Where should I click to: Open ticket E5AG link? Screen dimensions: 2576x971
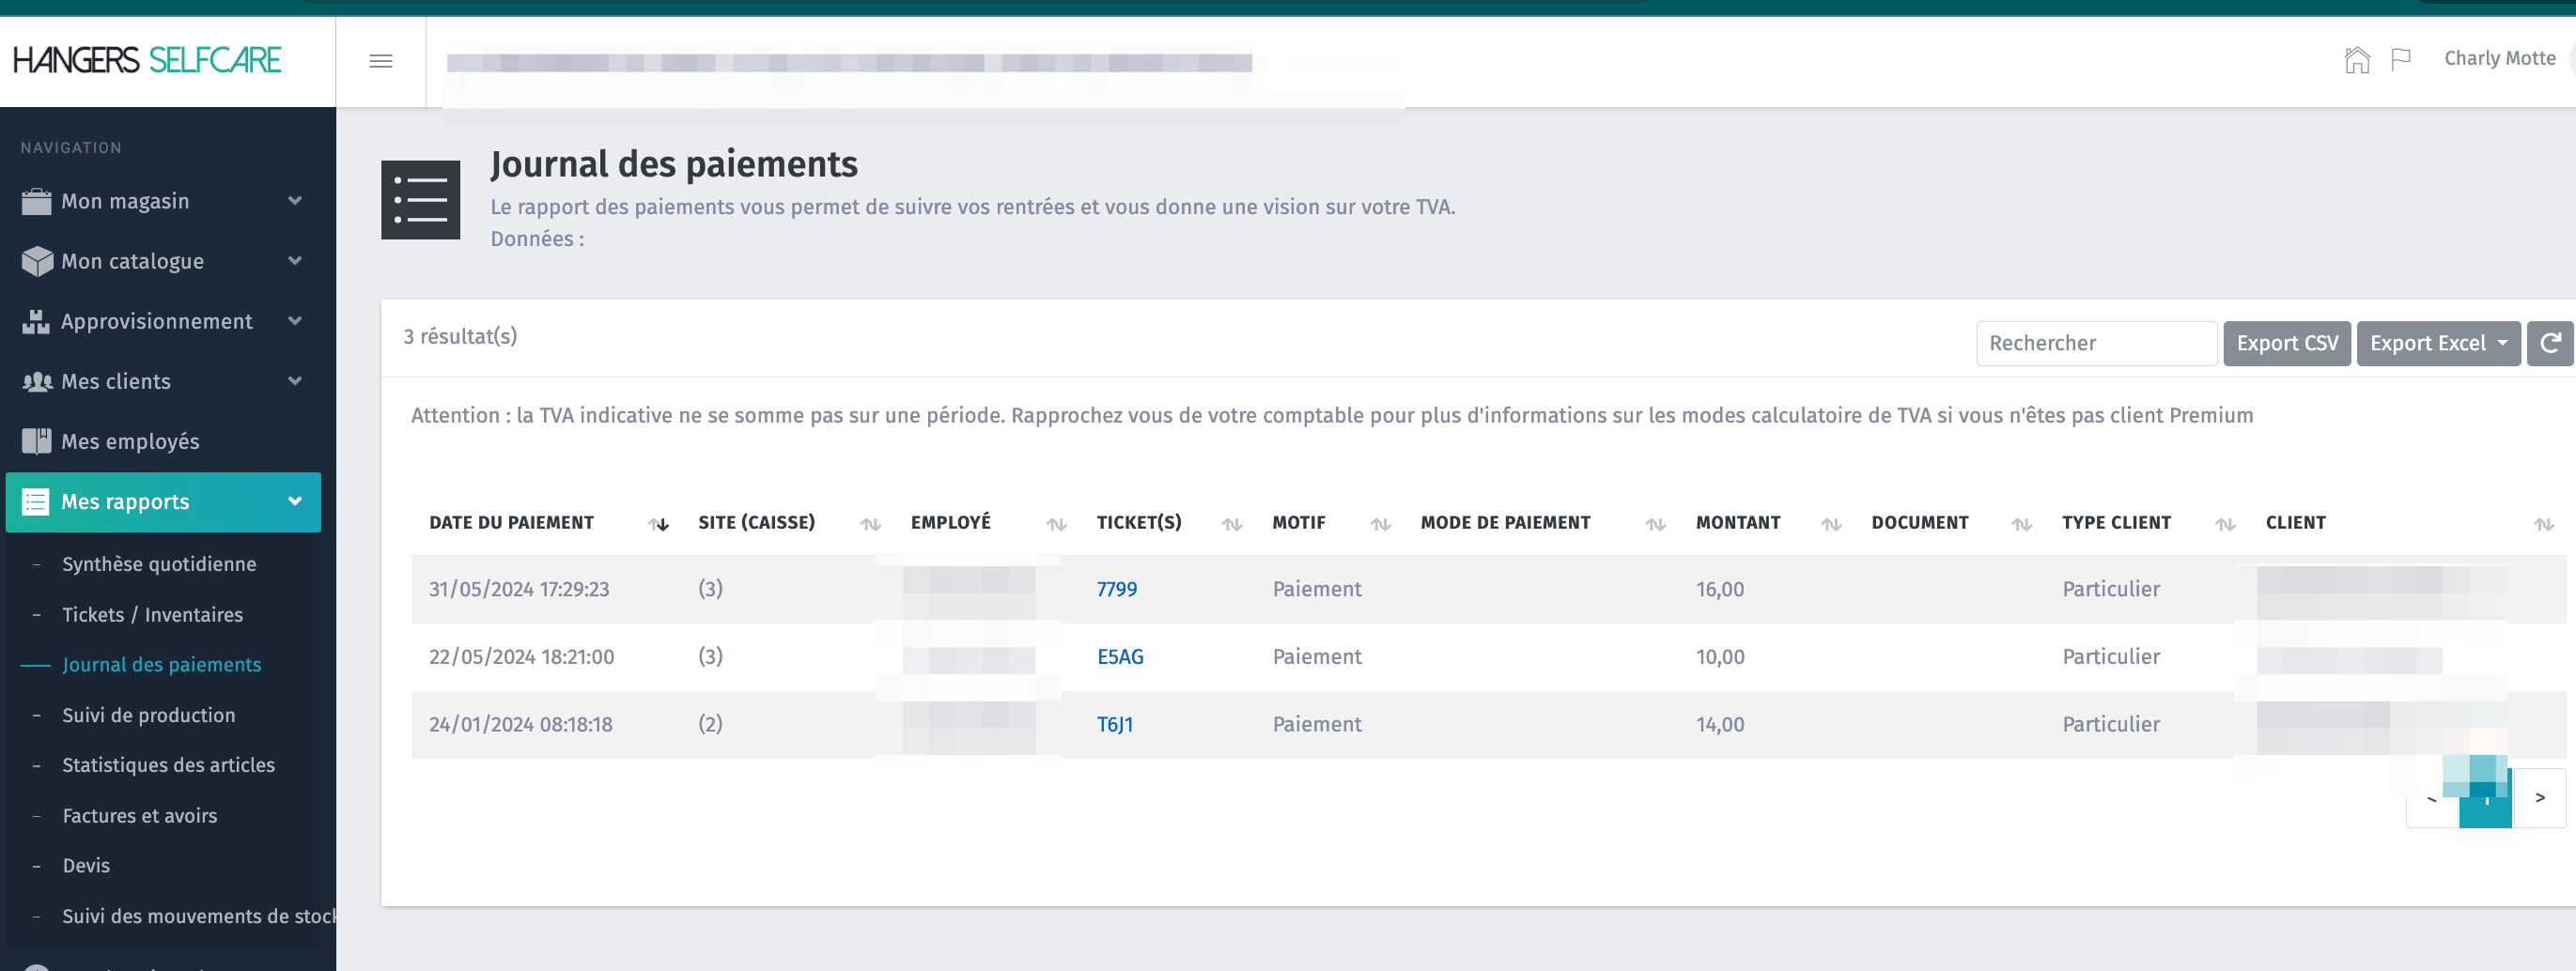(1120, 657)
